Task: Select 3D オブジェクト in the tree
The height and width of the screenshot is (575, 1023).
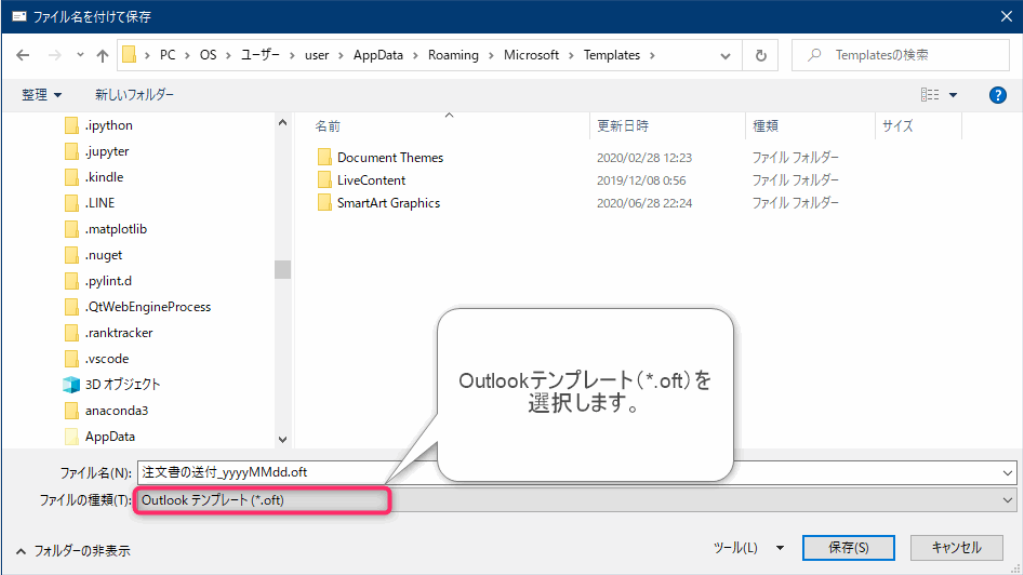Action: (122, 384)
